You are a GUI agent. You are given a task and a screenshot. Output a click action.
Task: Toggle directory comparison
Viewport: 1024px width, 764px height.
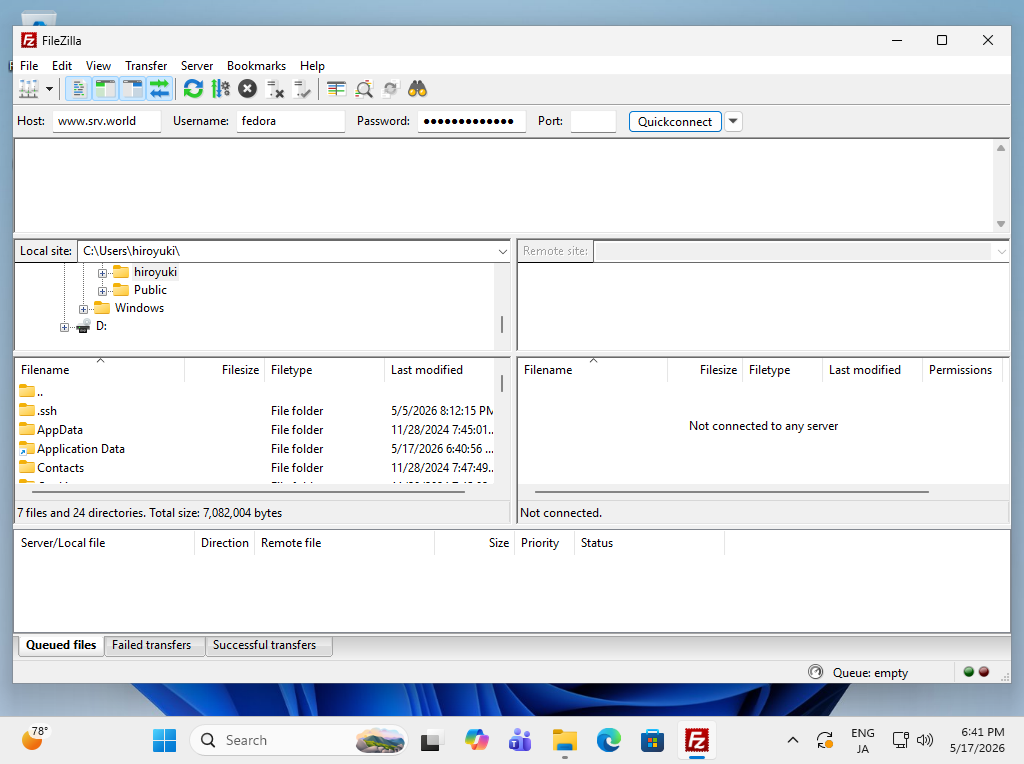pos(364,89)
